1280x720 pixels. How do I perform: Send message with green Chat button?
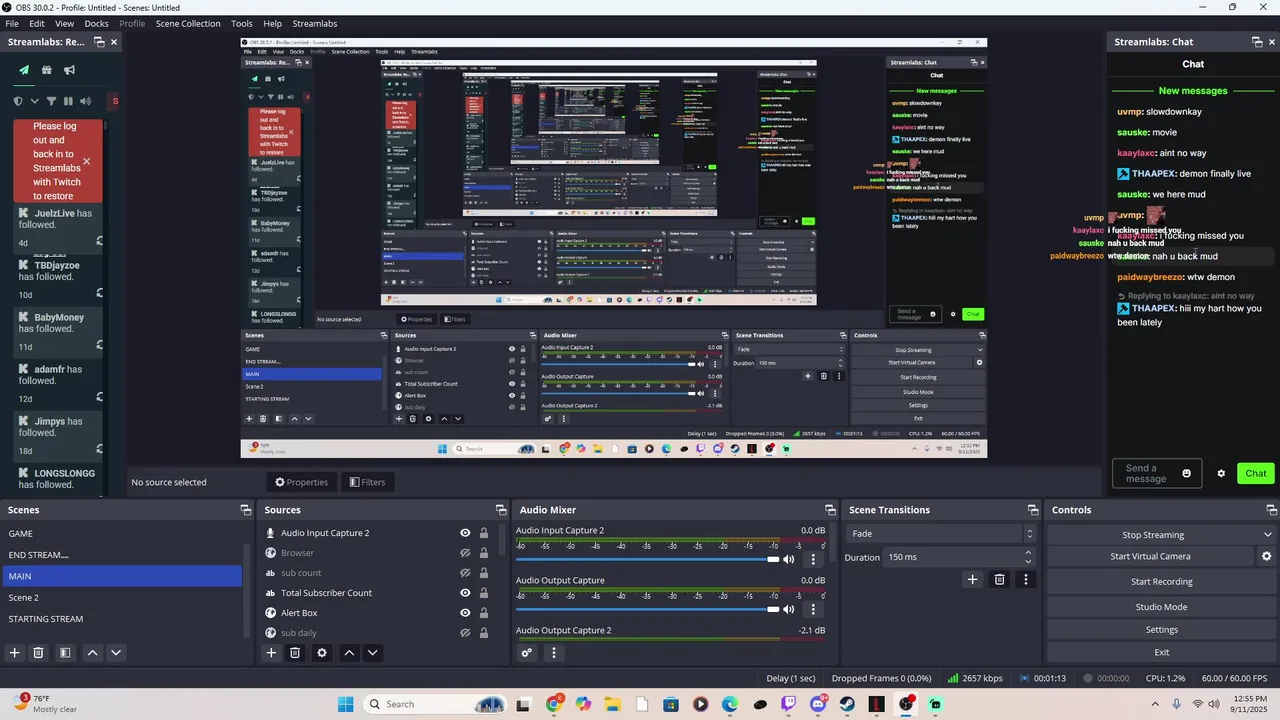[x=1256, y=474]
